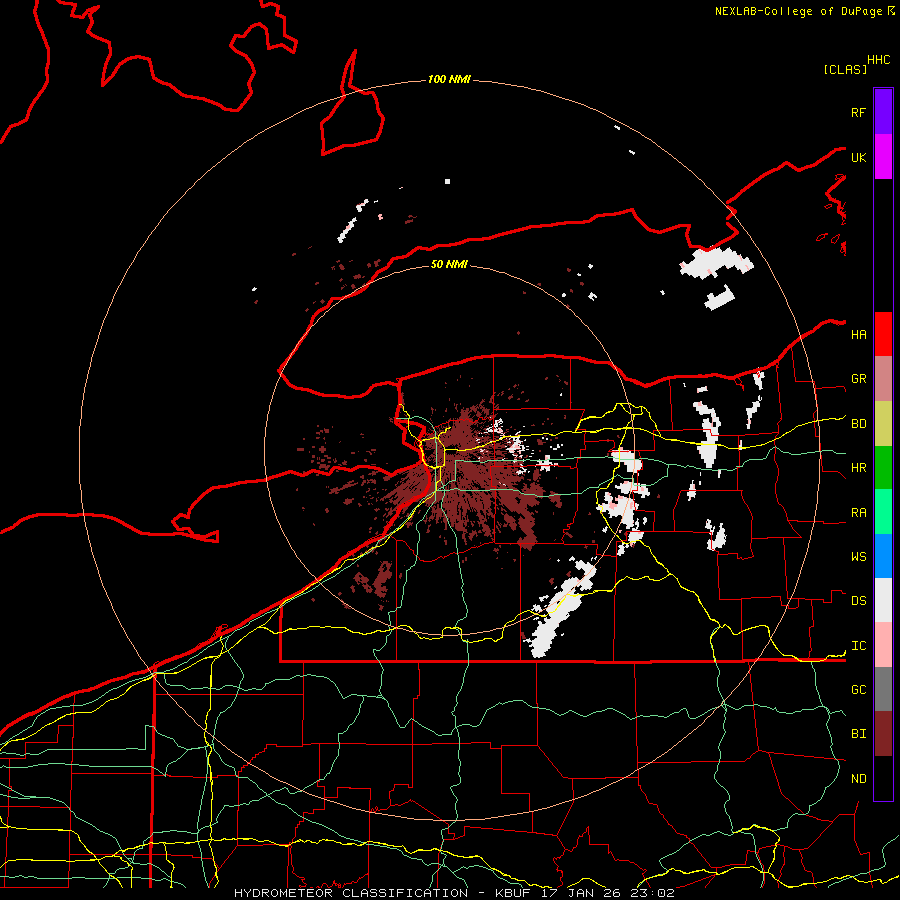The image size is (900, 900).
Task: Click the RA legend label
Action: pos(858,513)
